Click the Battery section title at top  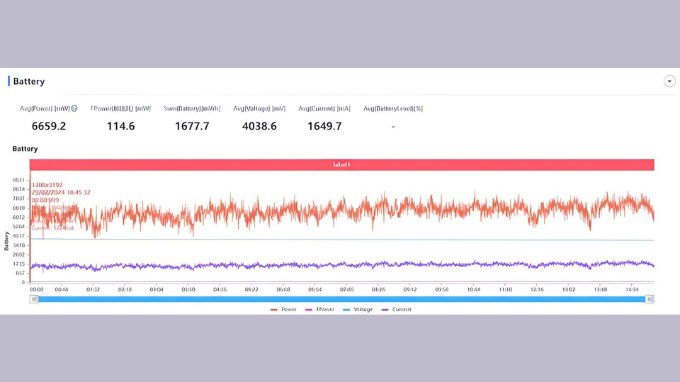[29, 82]
